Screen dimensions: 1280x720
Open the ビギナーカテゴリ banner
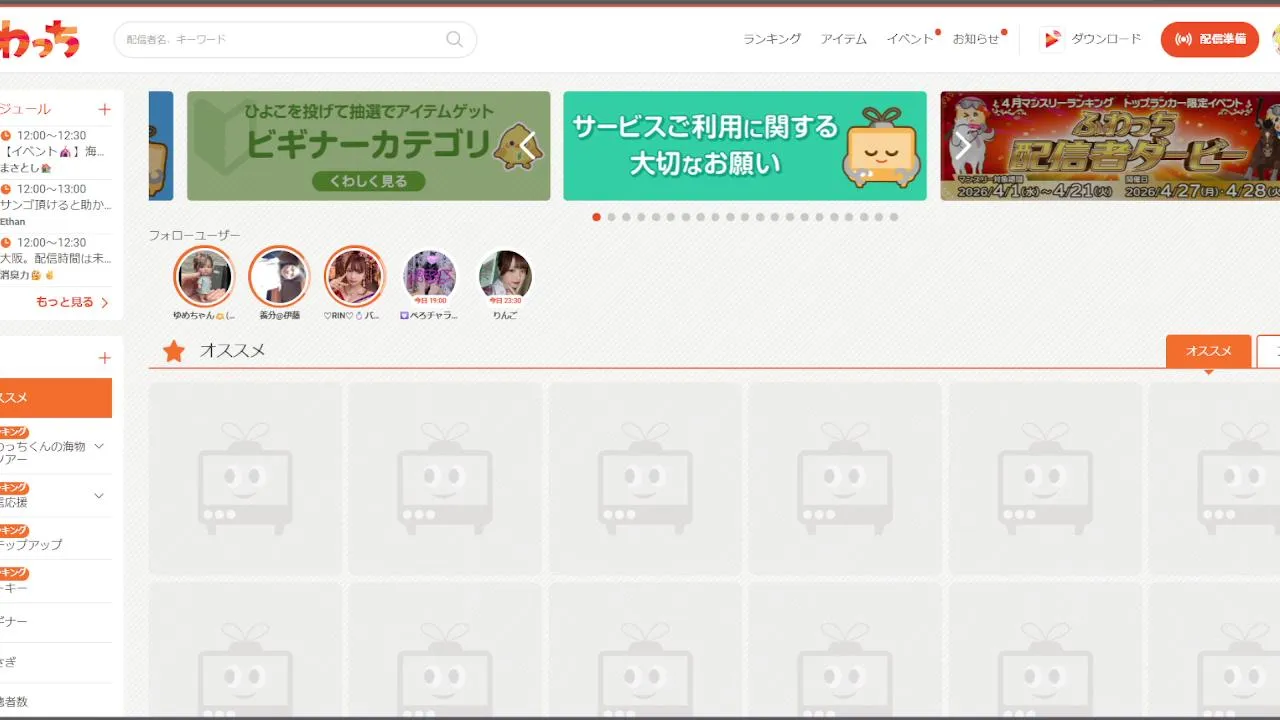tap(368, 146)
